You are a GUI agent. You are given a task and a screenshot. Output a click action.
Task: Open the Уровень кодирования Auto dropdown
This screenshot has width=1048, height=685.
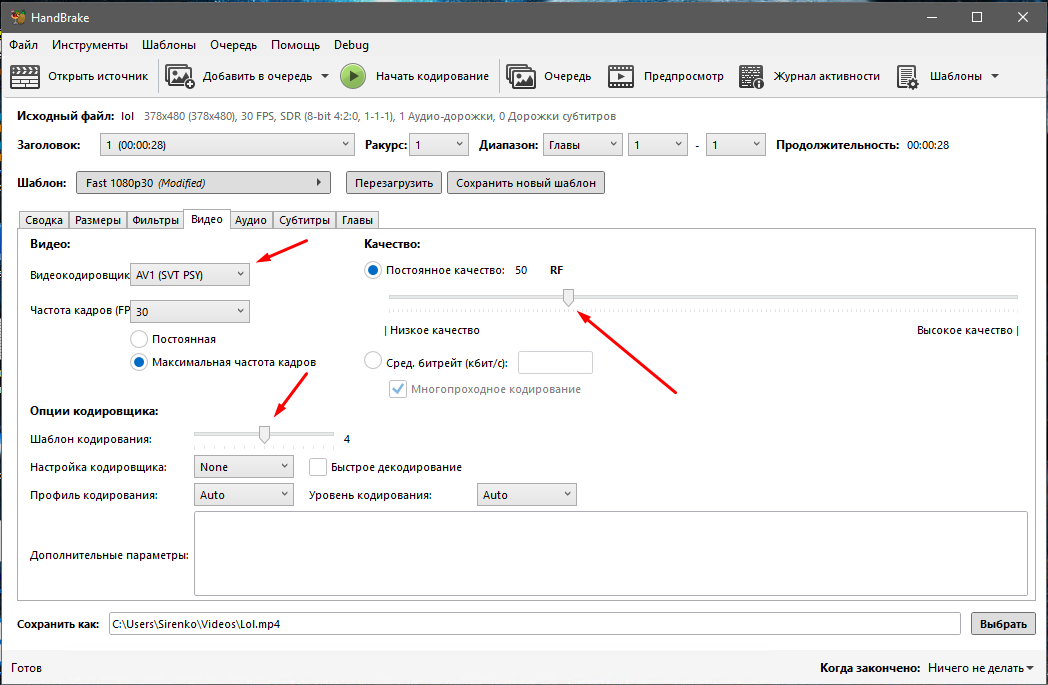[526, 493]
